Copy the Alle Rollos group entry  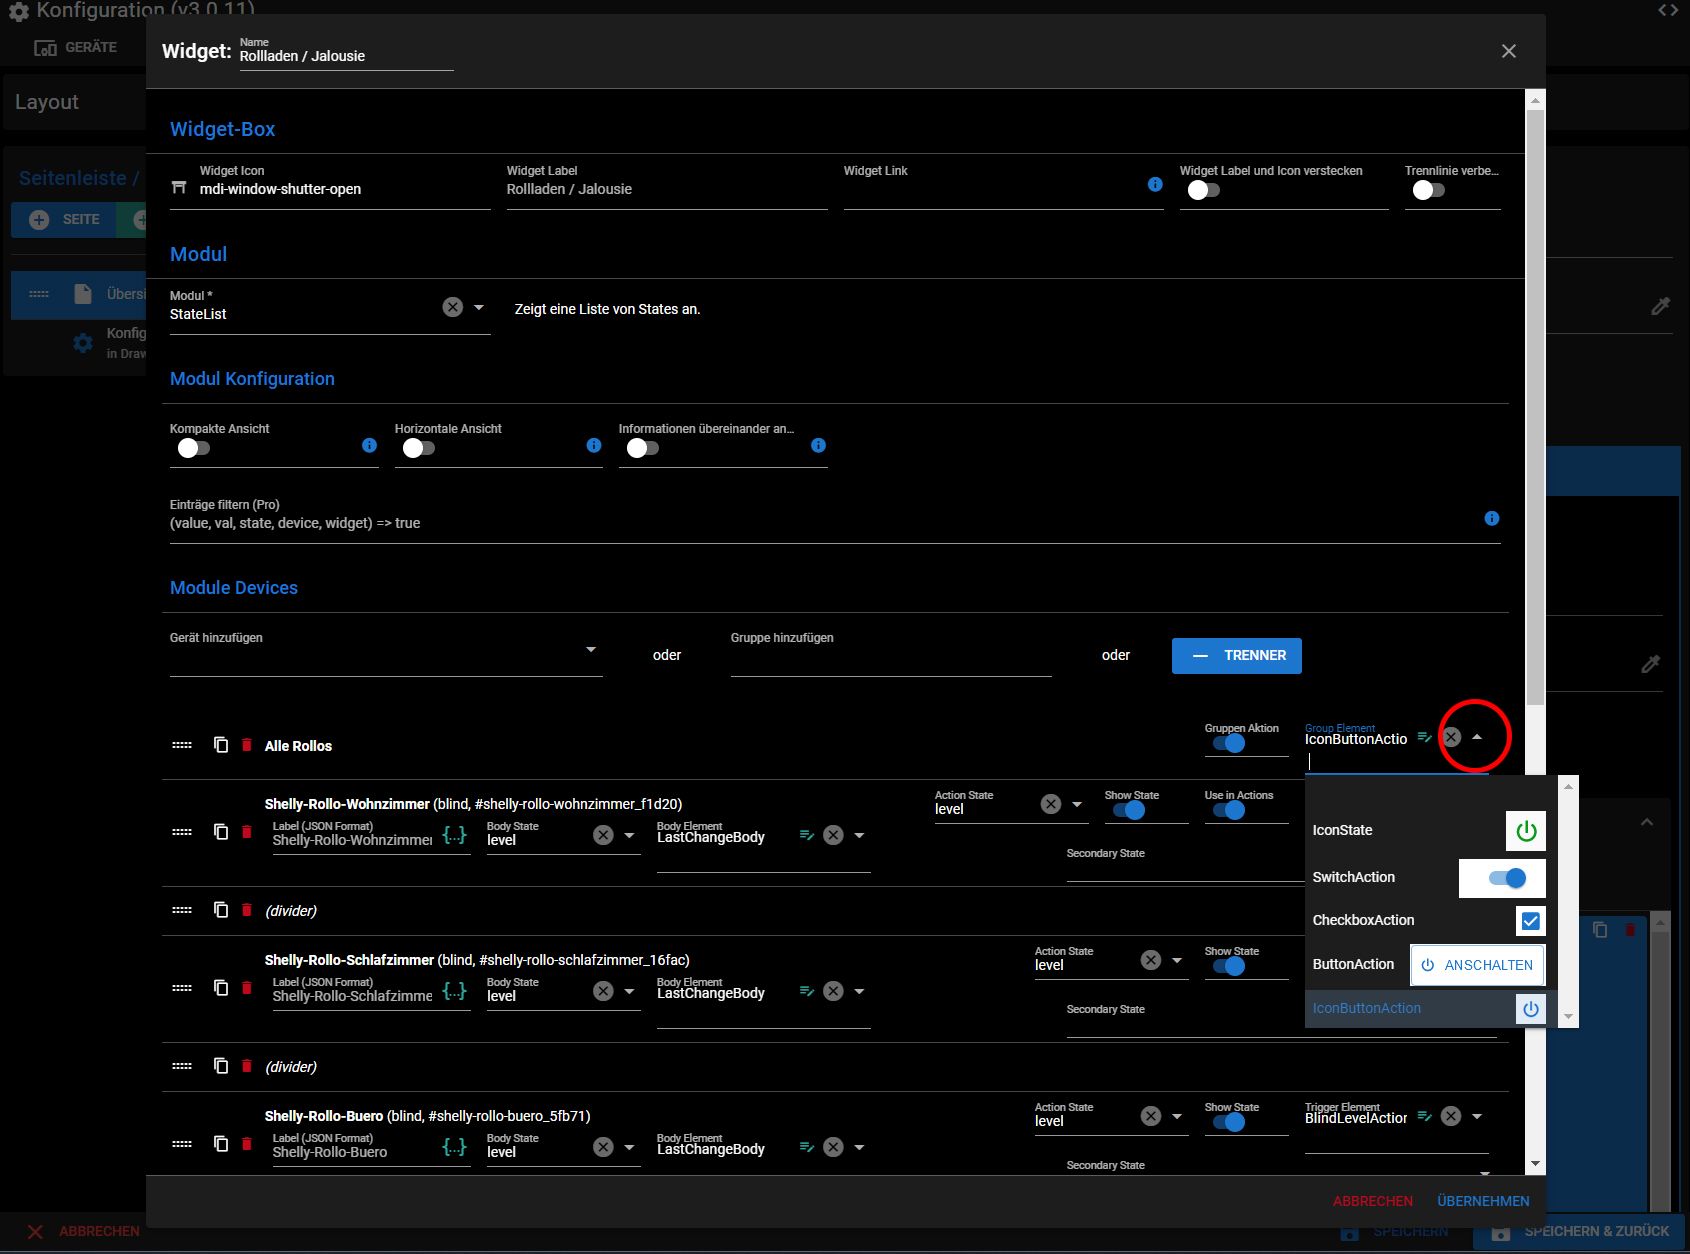[x=221, y=745]
